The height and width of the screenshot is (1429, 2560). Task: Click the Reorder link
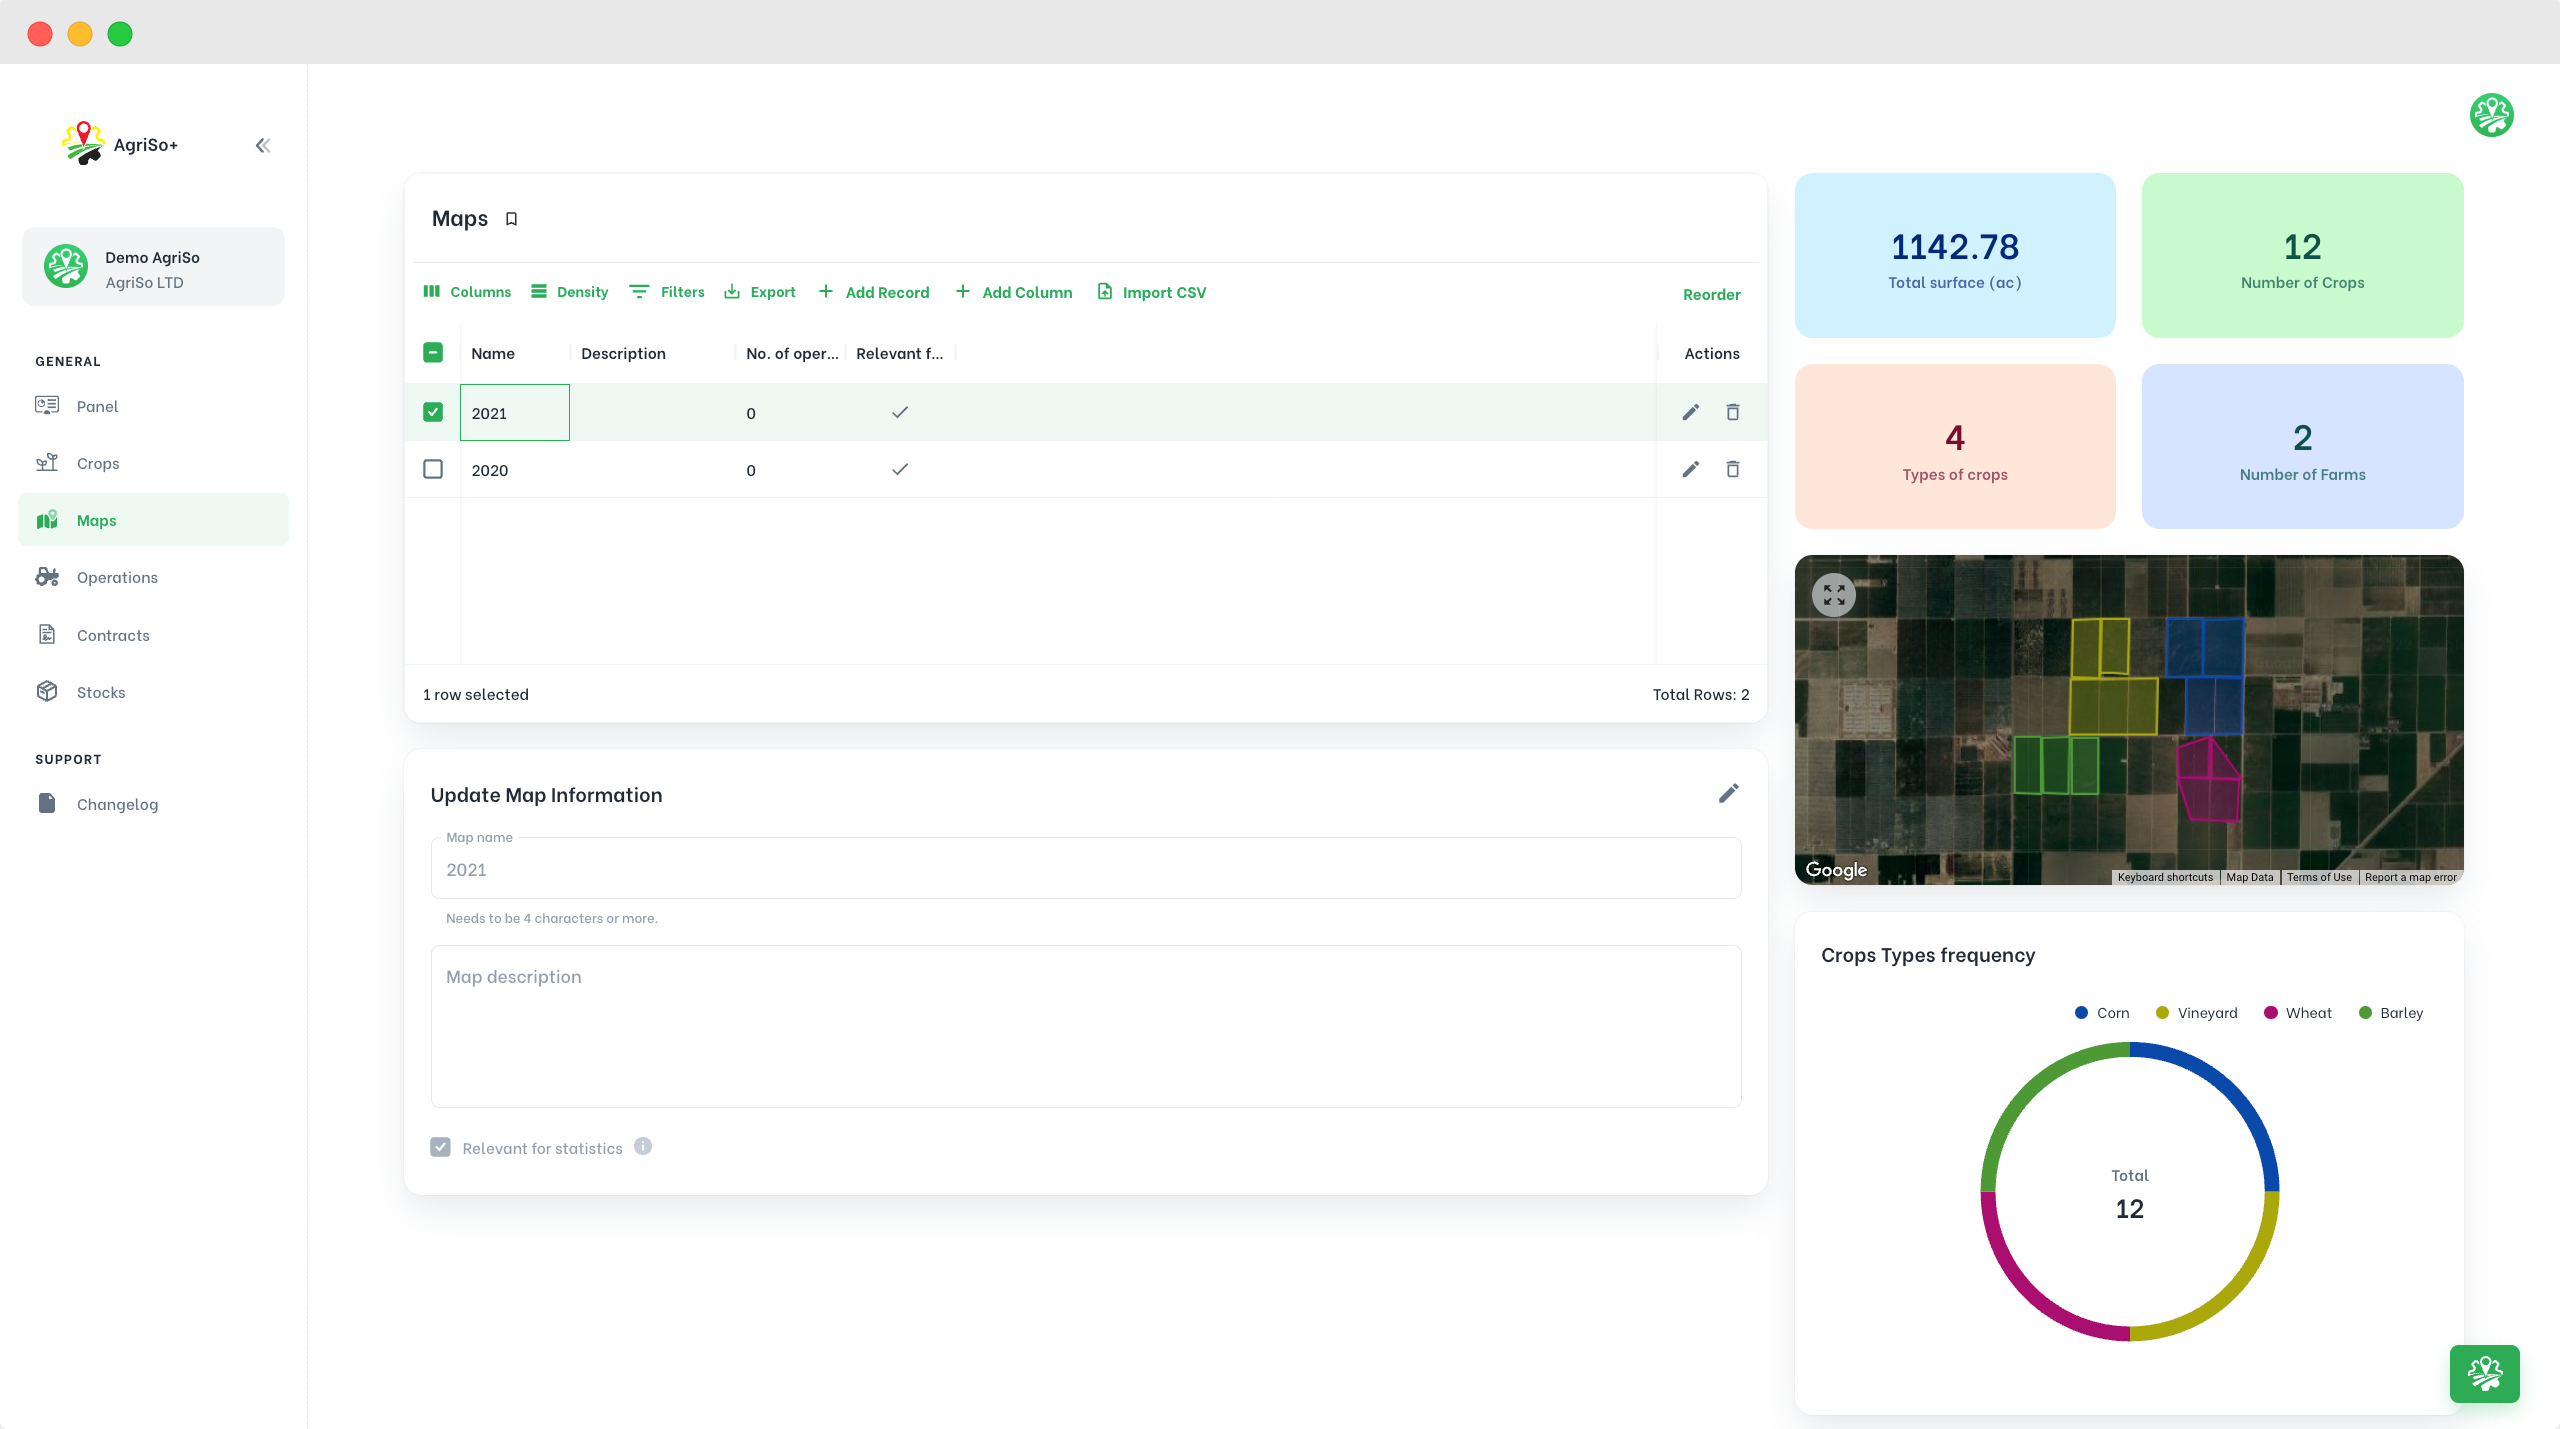(1711, 294)
